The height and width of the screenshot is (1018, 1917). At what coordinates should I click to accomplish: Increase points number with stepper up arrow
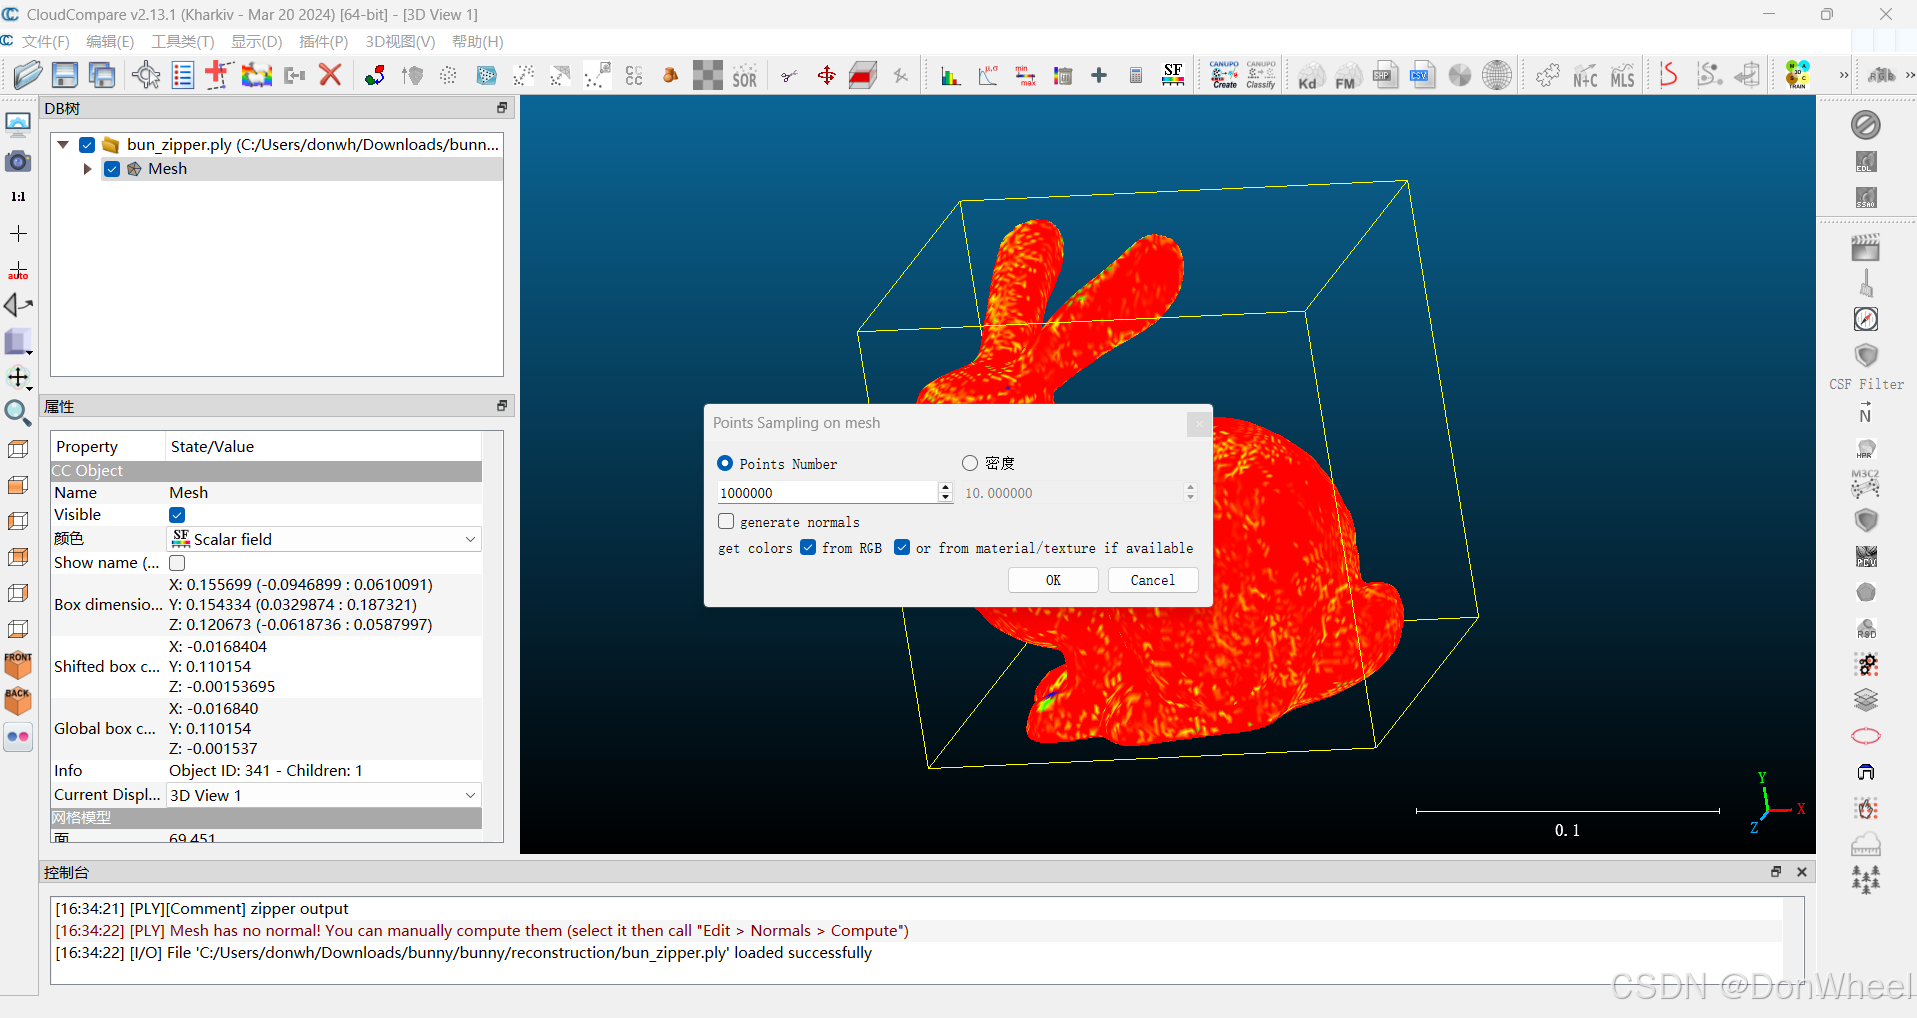[945, 487]
